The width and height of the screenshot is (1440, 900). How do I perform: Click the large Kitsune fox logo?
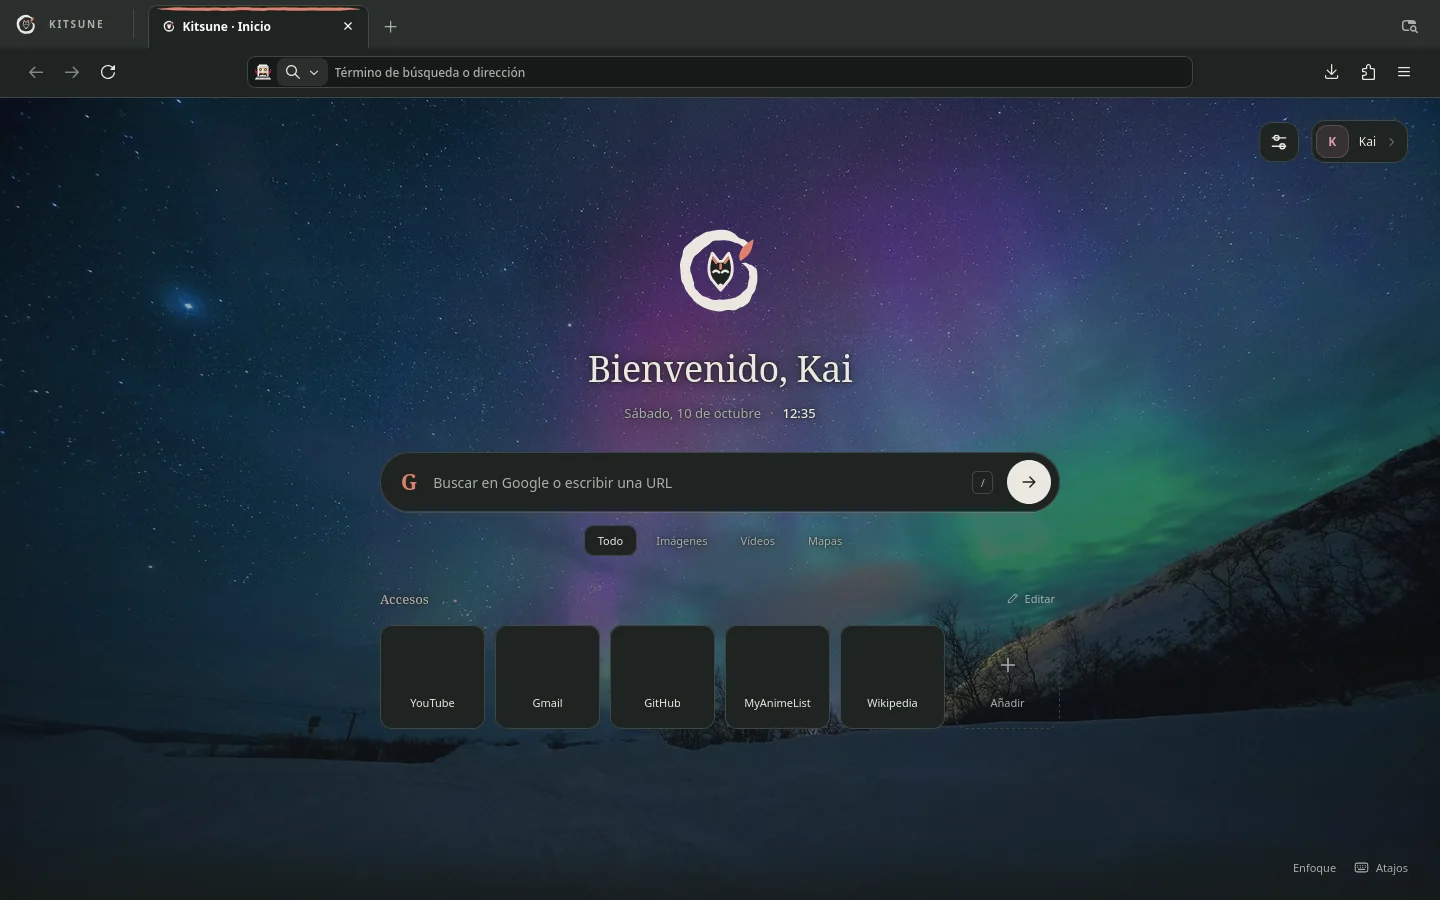pos(719,270)
